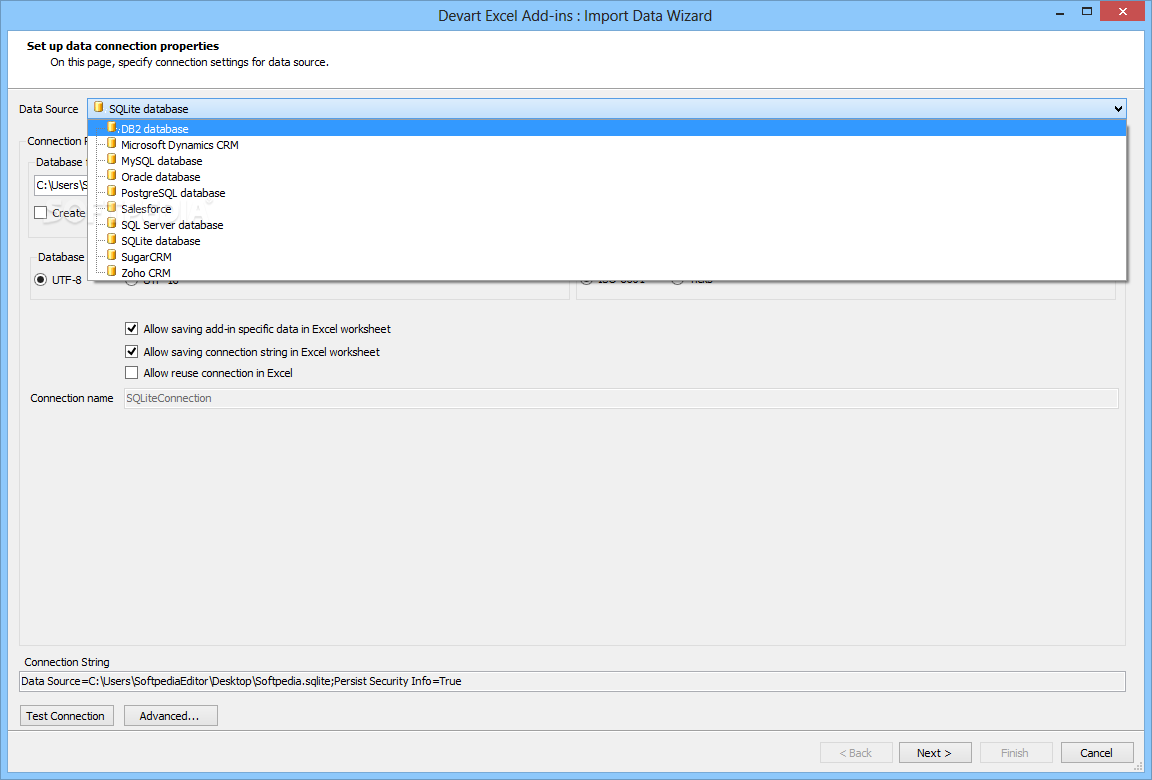Click the MySQL database cylinder icon

click(112, 160)
